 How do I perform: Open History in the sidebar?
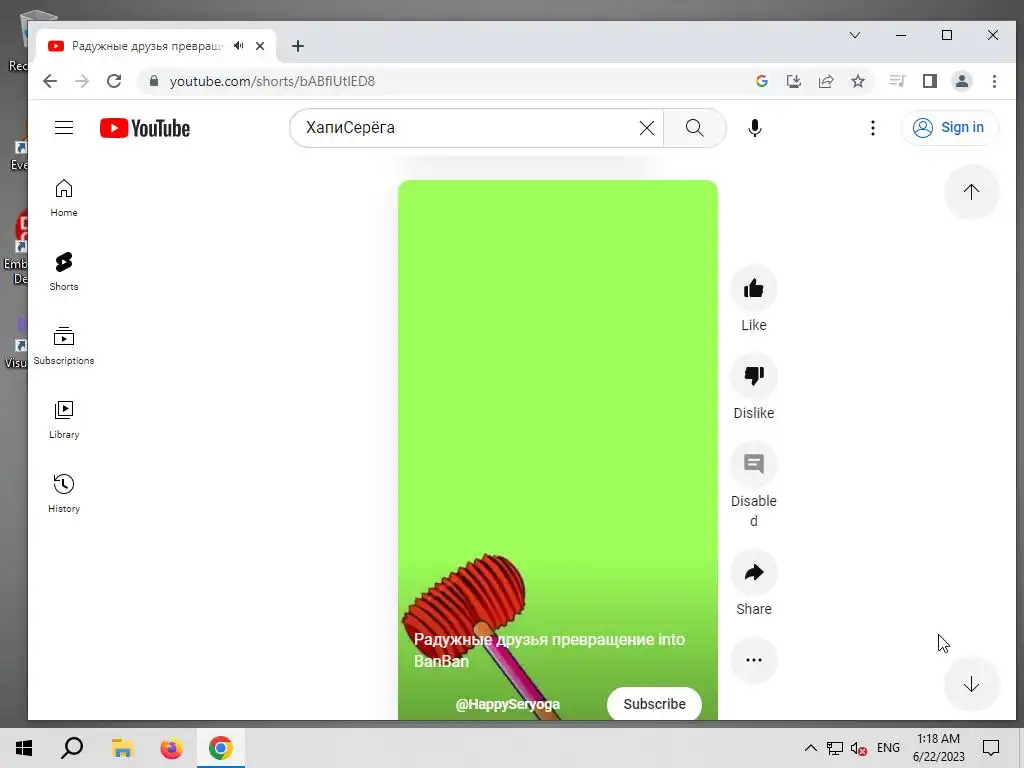[64, 493]
